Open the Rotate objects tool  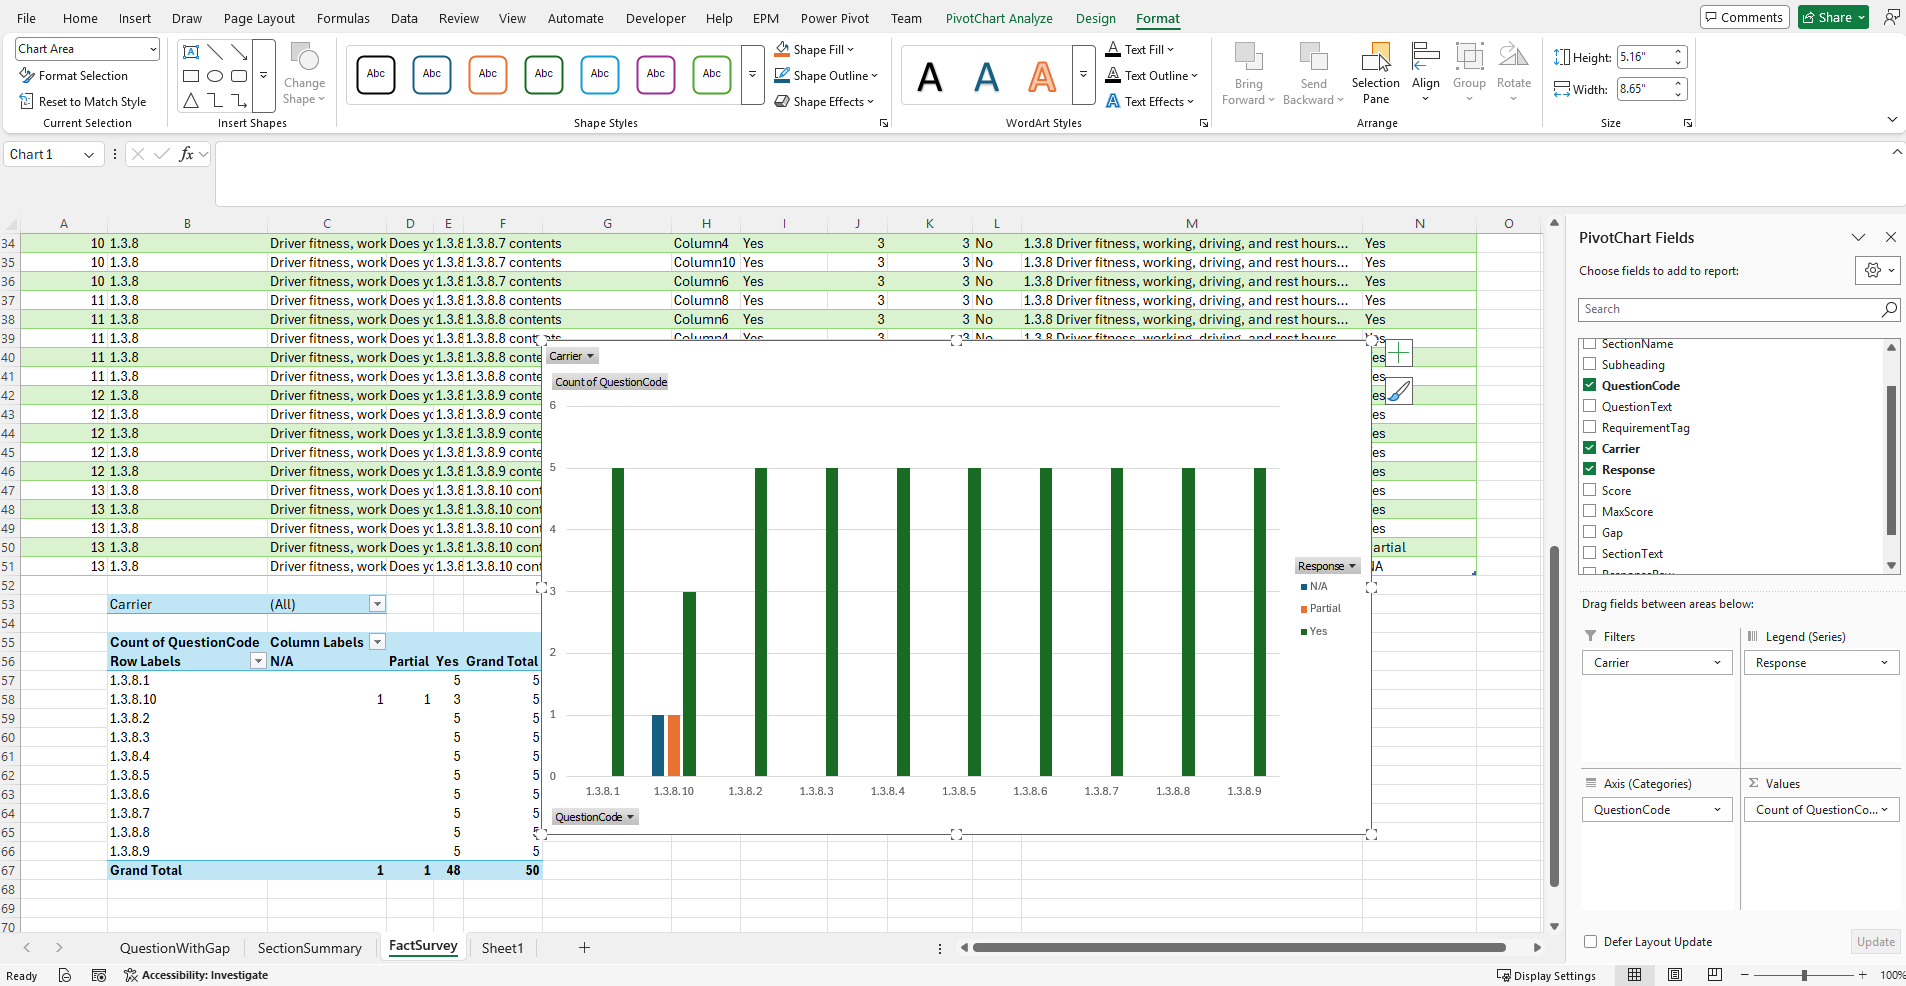tap(1513, 74)
